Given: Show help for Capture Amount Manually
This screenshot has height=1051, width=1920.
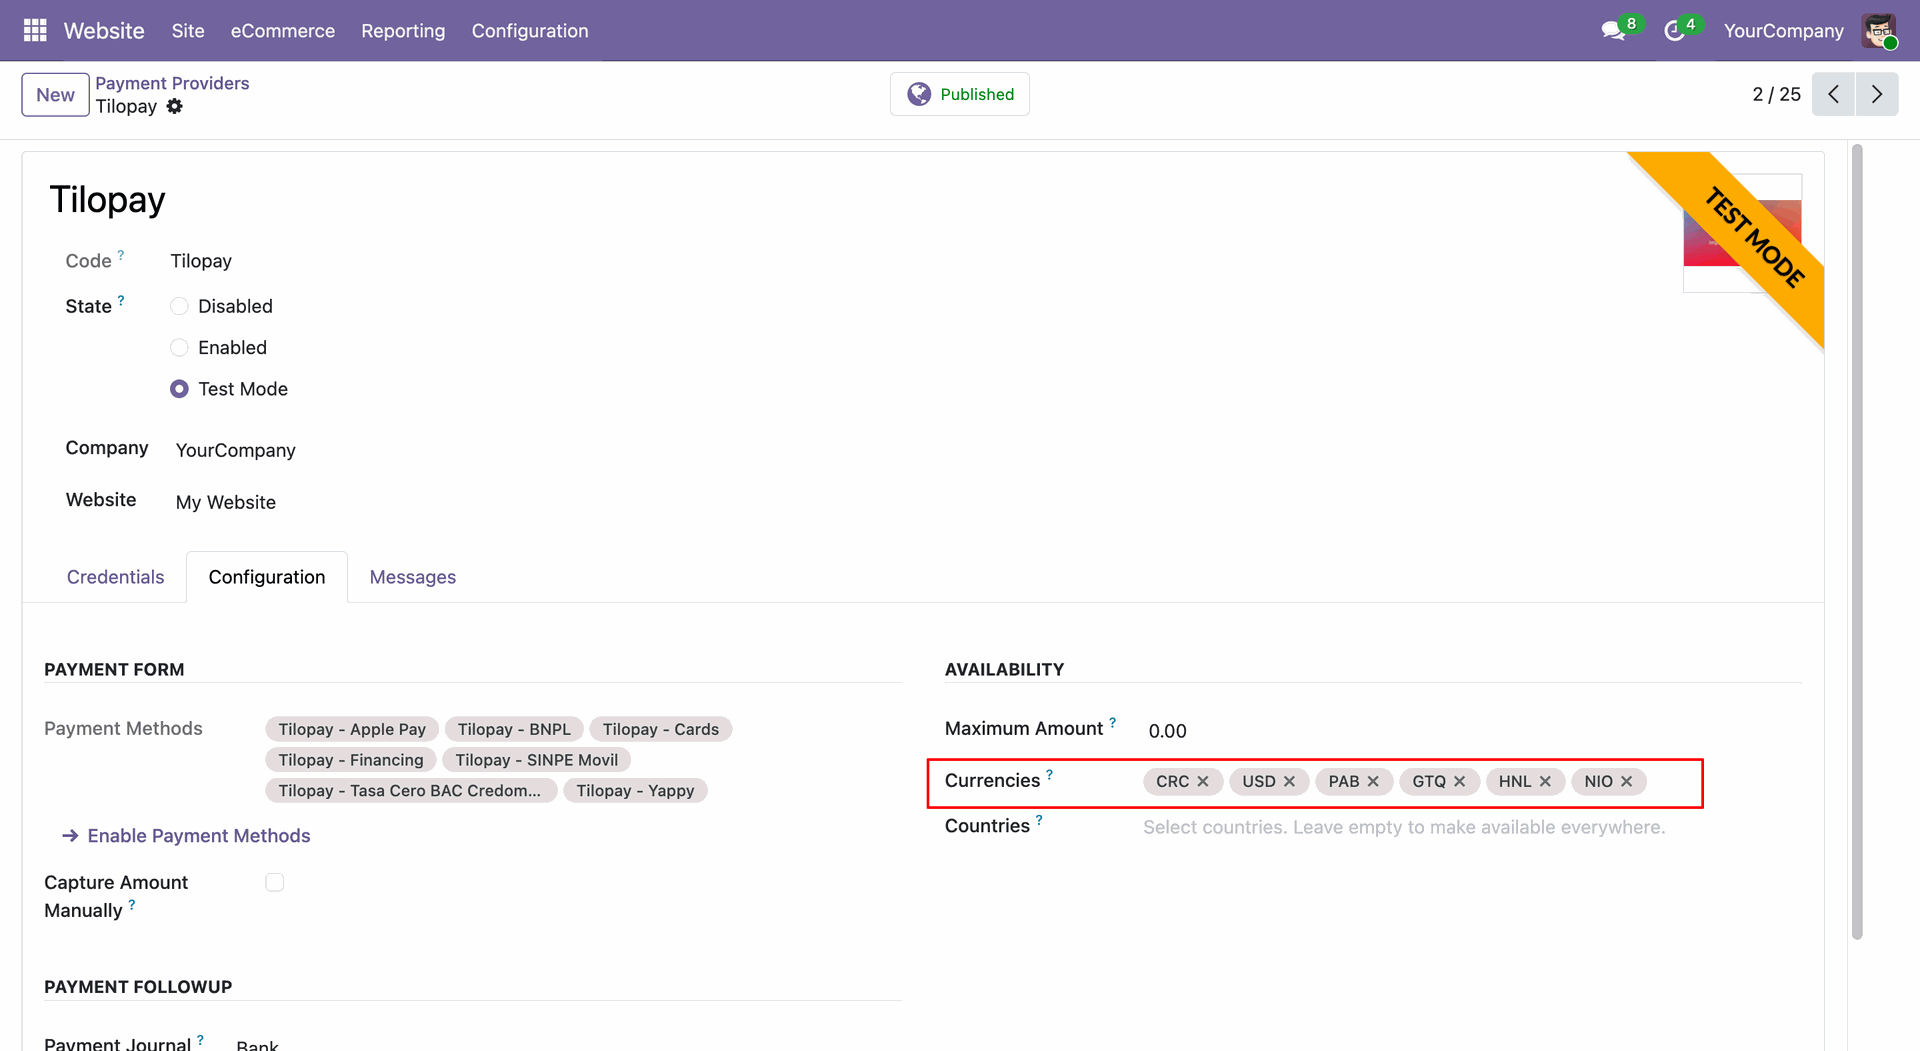Looking at the screenshot, I should tap(131, 905).
